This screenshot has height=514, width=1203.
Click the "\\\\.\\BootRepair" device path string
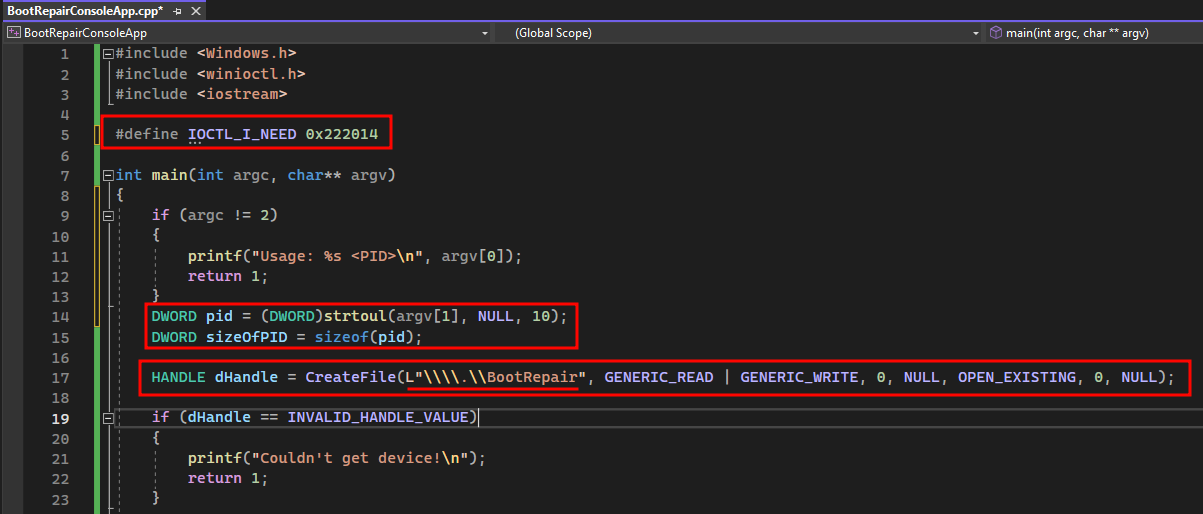pyautogui.click(x=500, y=378)
